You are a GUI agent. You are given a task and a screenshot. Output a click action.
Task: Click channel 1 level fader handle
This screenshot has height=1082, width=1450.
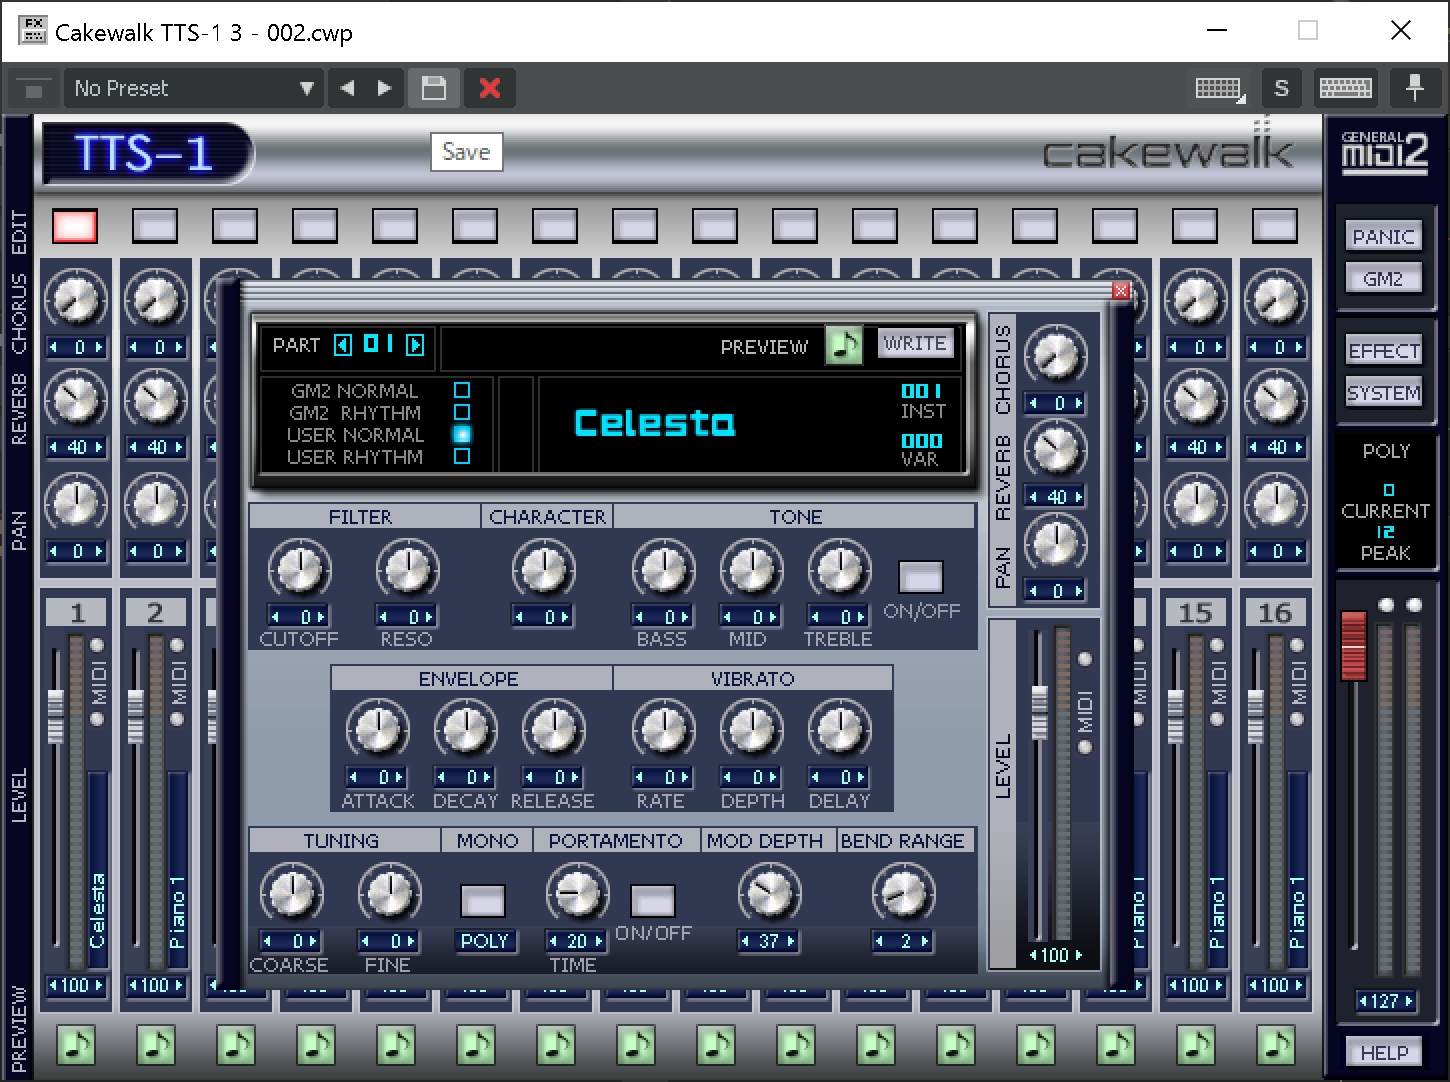(x=56, y=716)
